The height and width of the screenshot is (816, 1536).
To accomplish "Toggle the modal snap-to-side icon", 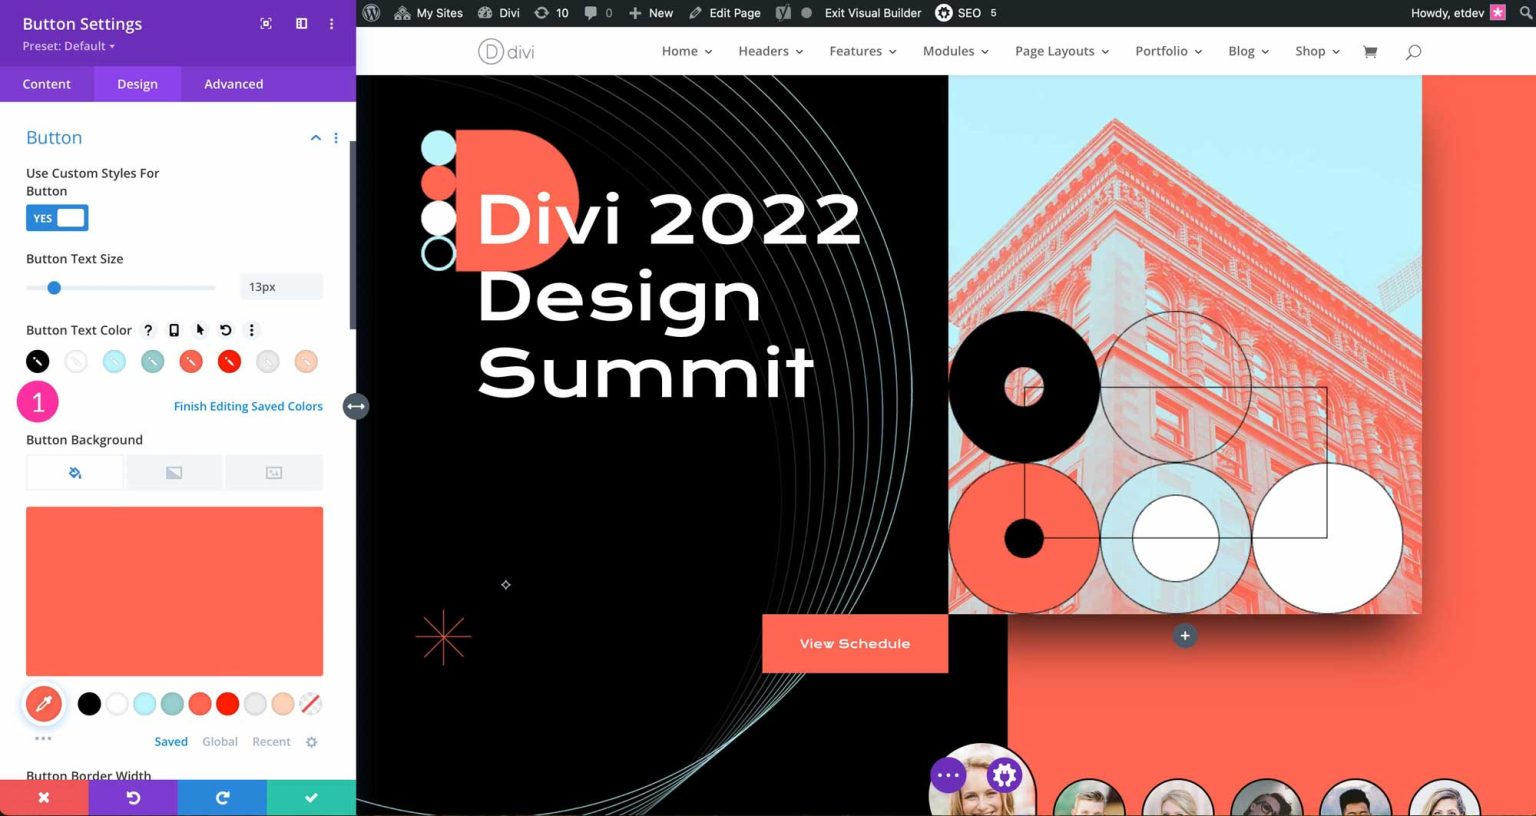I will [x=301, y=23].
